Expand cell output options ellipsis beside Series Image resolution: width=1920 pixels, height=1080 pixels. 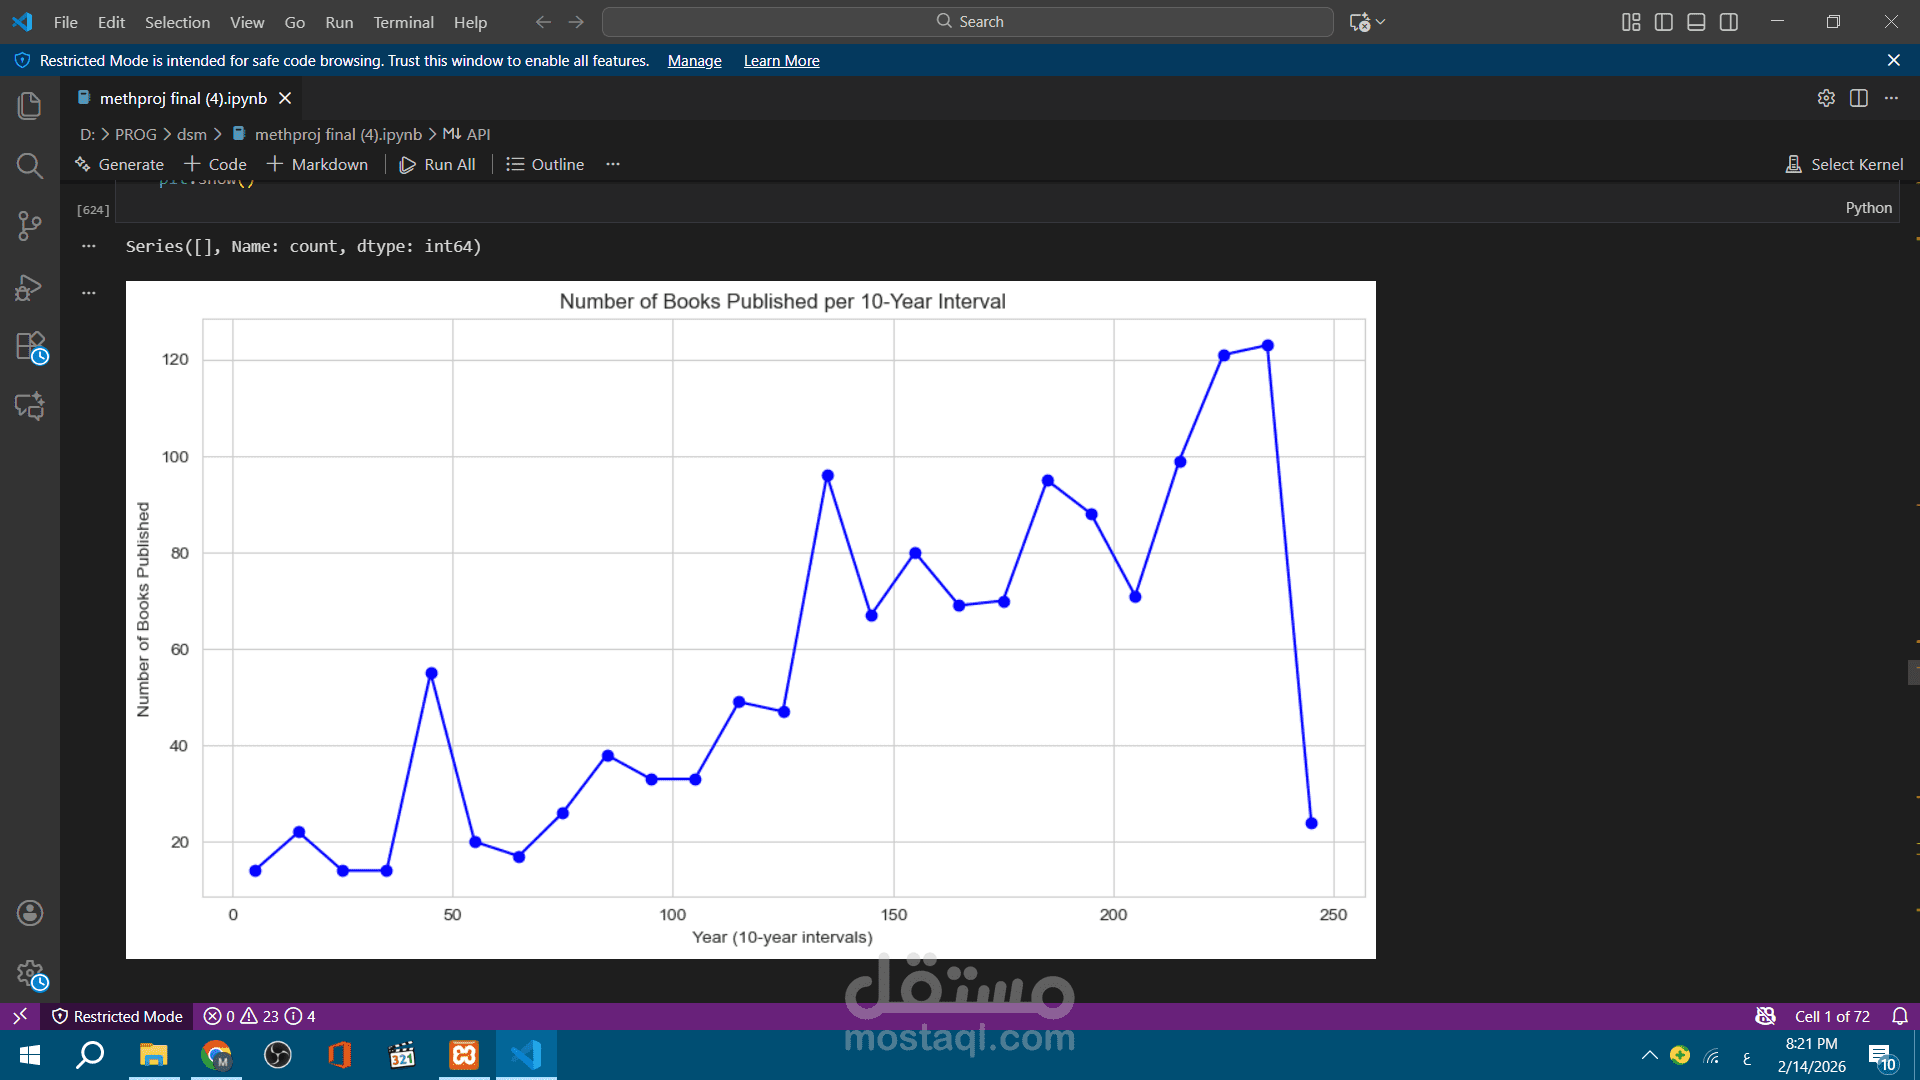(89, 246)
